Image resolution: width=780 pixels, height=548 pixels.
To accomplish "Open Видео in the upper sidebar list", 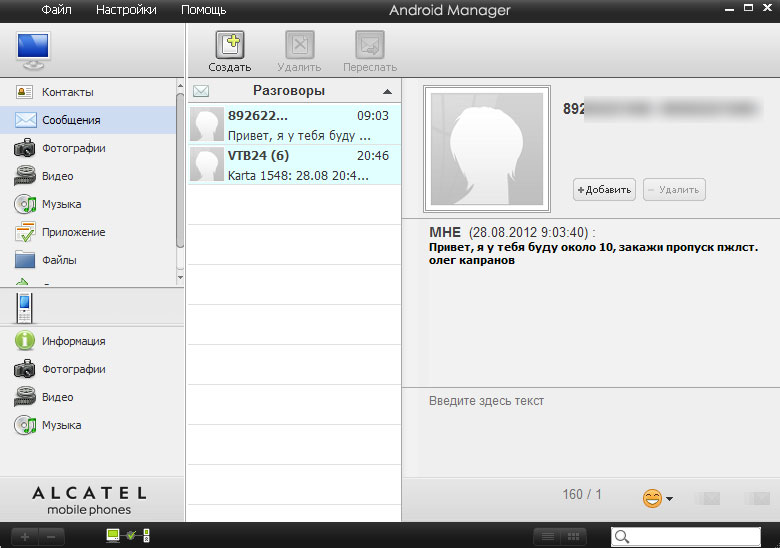I will (57, 176).
